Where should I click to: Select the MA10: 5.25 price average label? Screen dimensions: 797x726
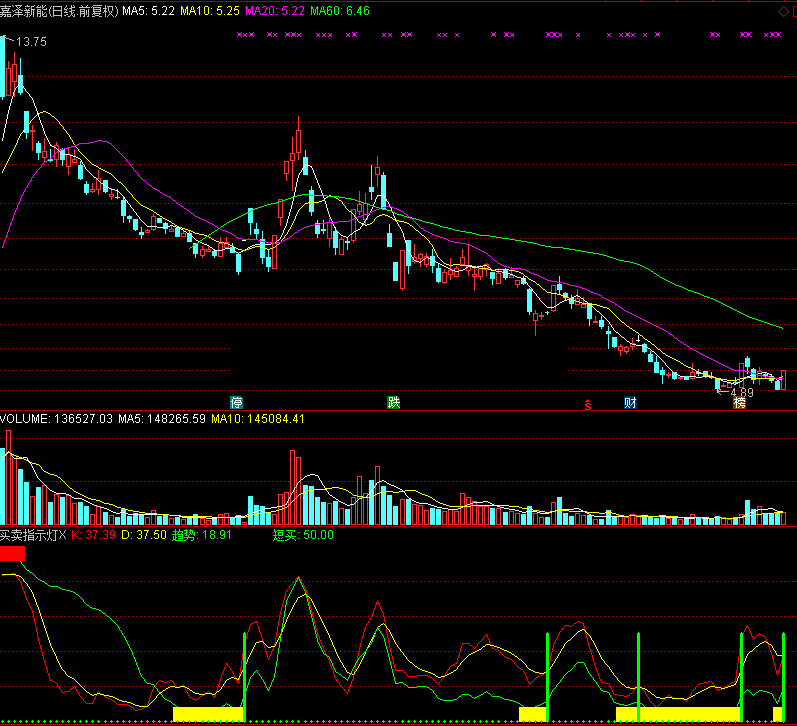210,11
